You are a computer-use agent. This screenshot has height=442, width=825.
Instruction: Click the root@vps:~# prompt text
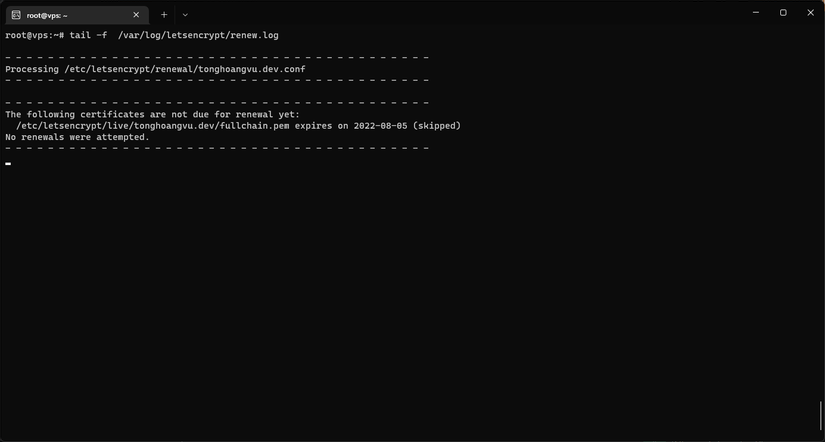35,35
